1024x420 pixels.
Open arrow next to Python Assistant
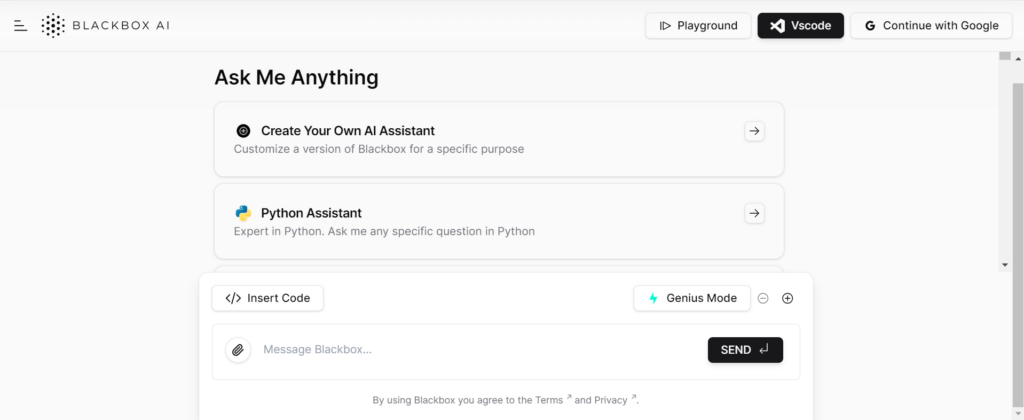[x=754, y=214]
